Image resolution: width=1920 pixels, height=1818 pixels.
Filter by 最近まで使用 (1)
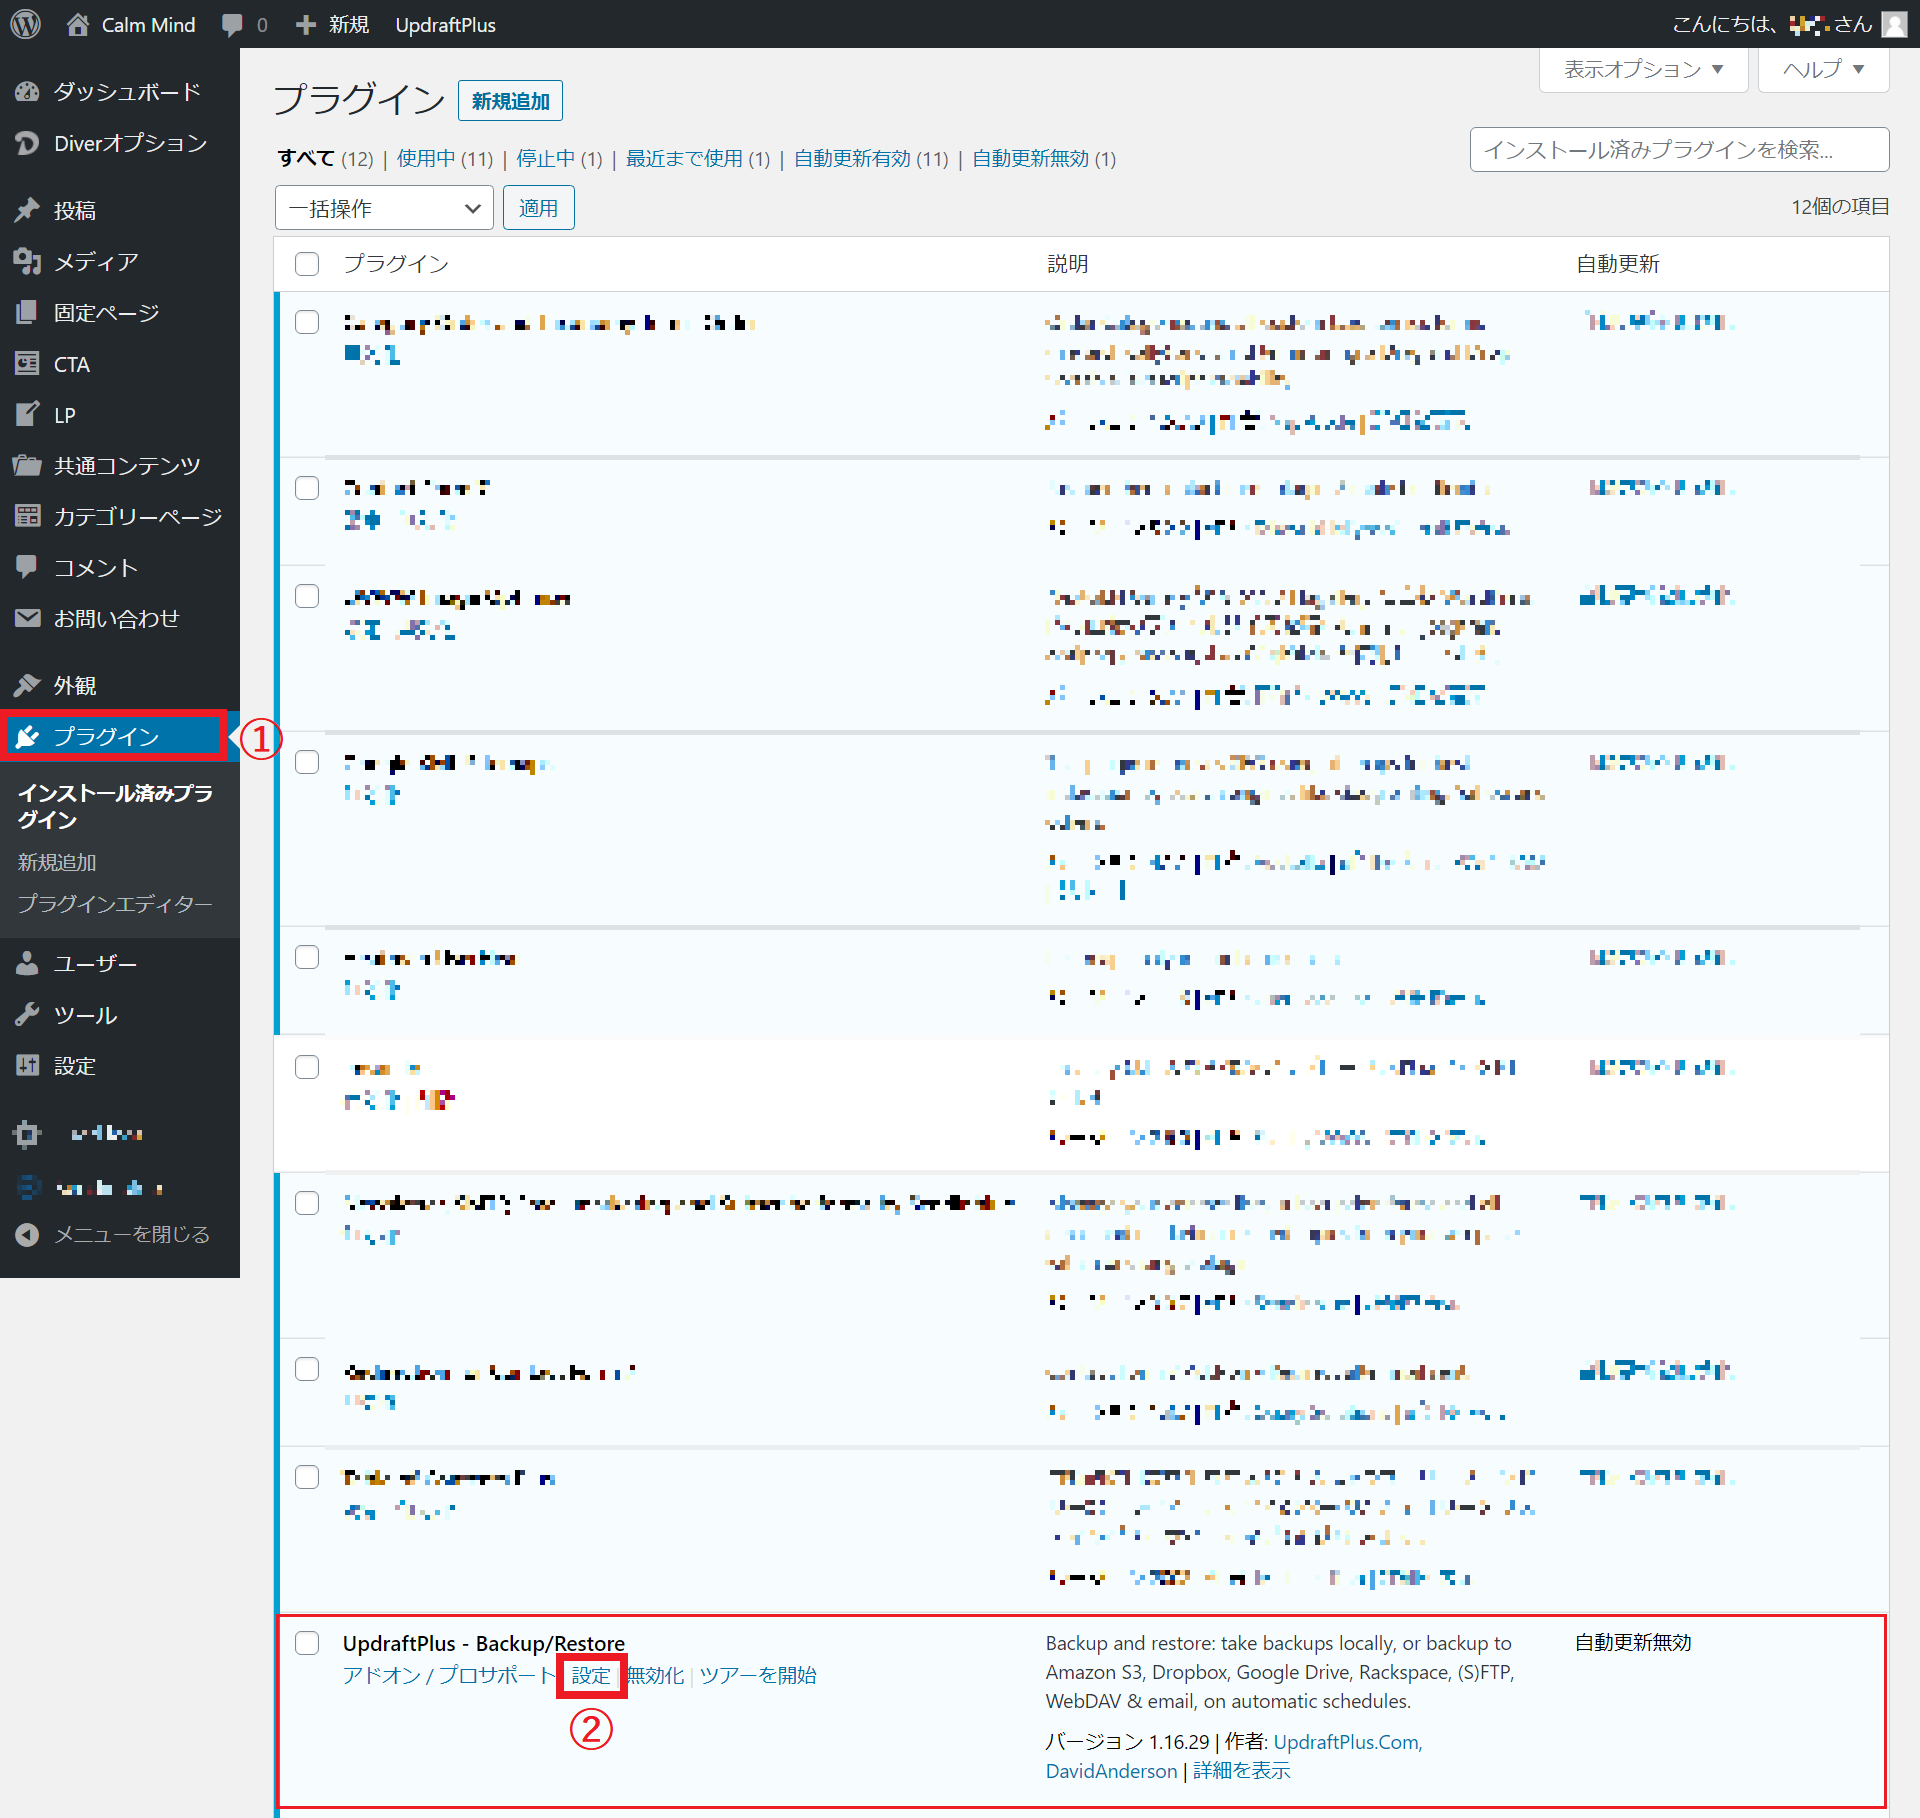[698, 158]
